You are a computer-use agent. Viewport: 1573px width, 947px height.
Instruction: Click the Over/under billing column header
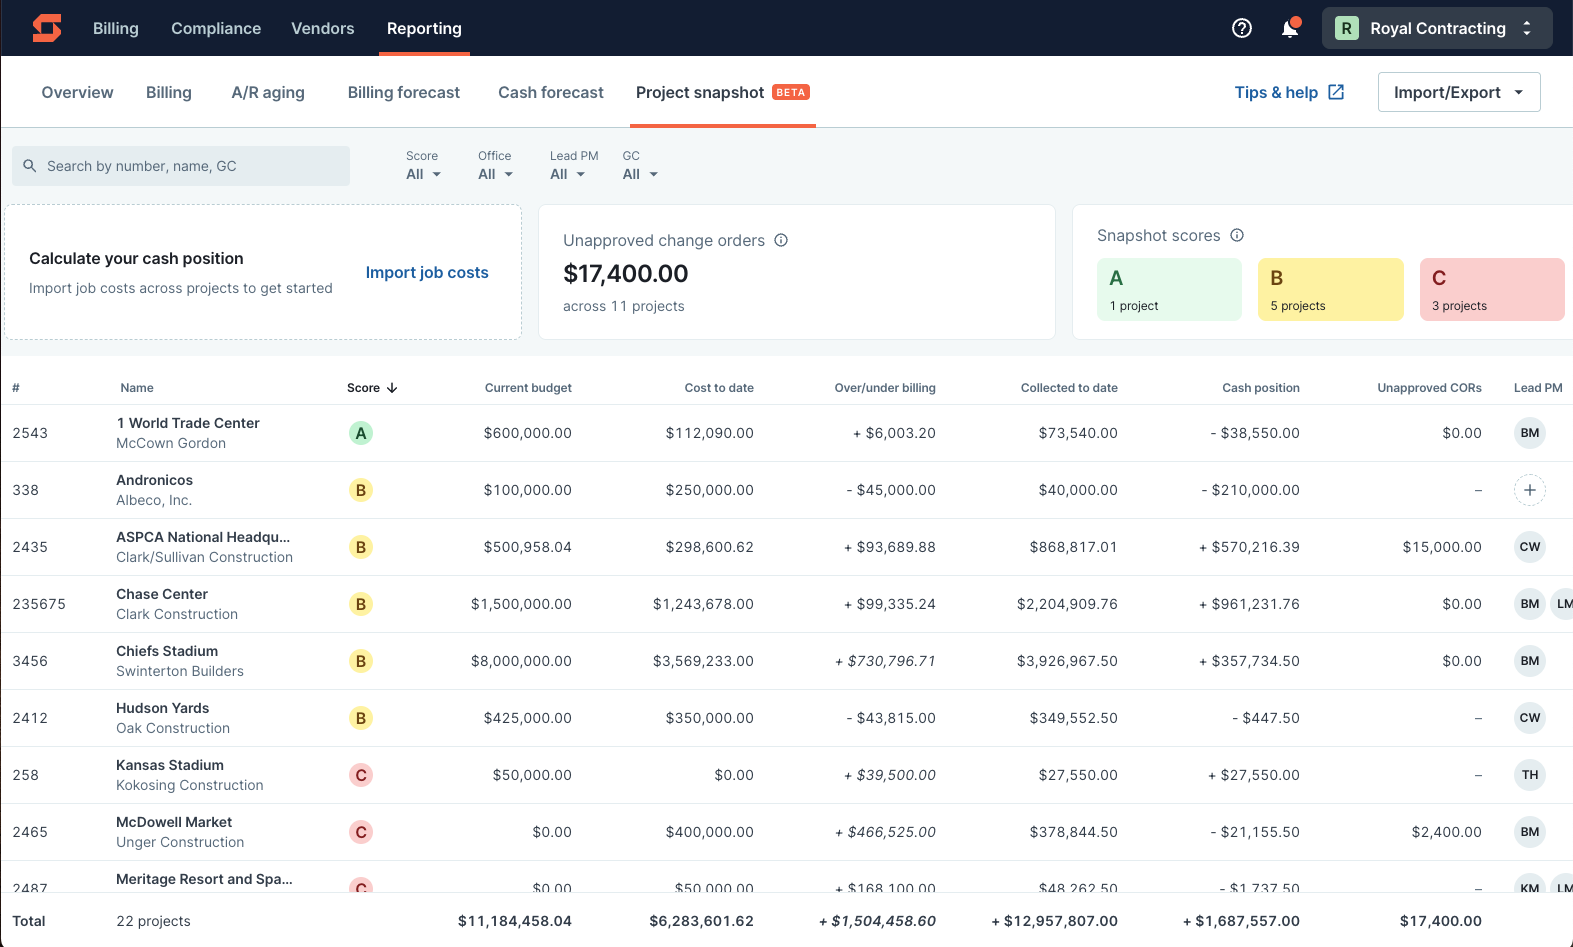[885, 388]
